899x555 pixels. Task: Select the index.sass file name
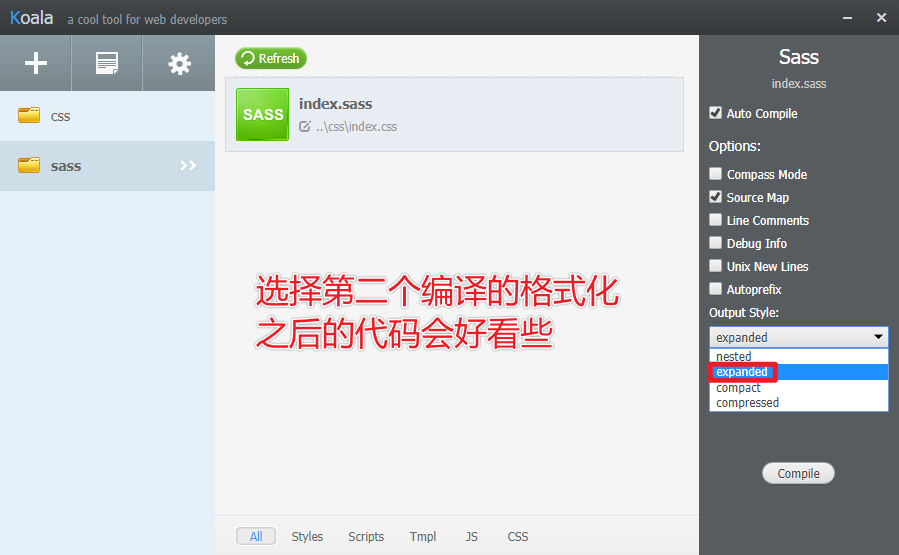335,104
